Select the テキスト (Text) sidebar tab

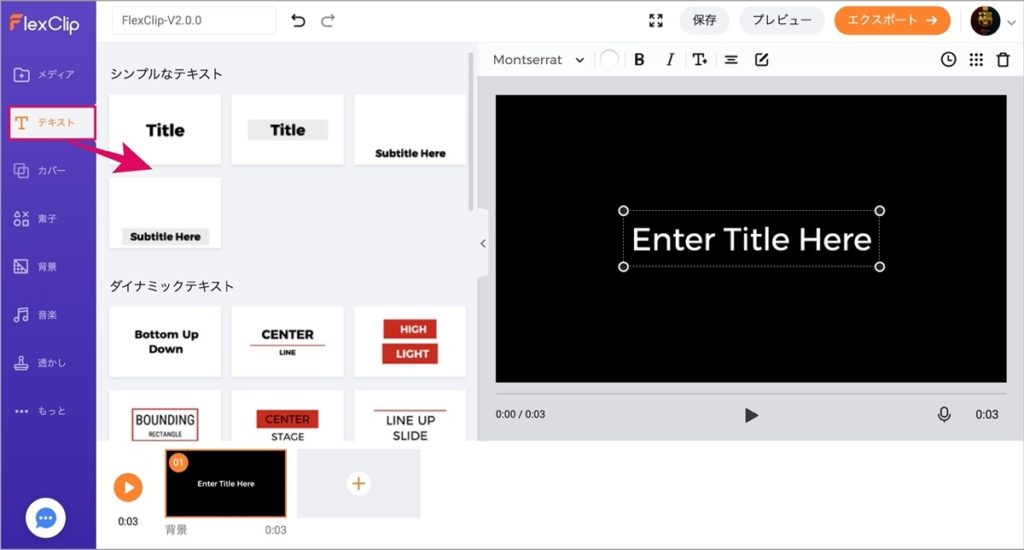coord(52,123)
